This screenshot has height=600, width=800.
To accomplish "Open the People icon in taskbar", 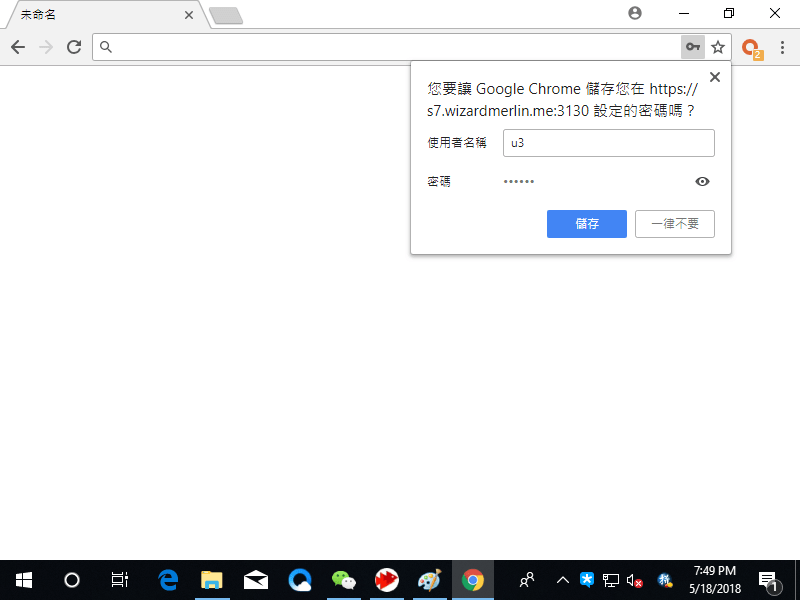I will [527, 580].
